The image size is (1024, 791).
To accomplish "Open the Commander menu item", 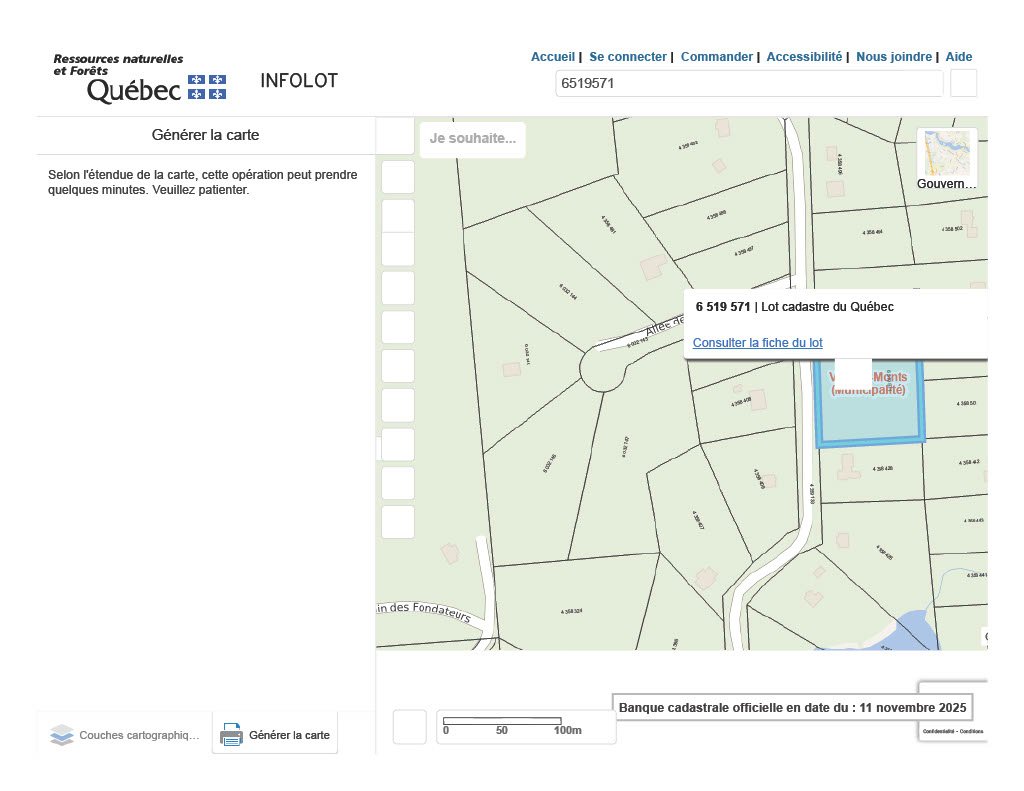I will tap(716, 57).
